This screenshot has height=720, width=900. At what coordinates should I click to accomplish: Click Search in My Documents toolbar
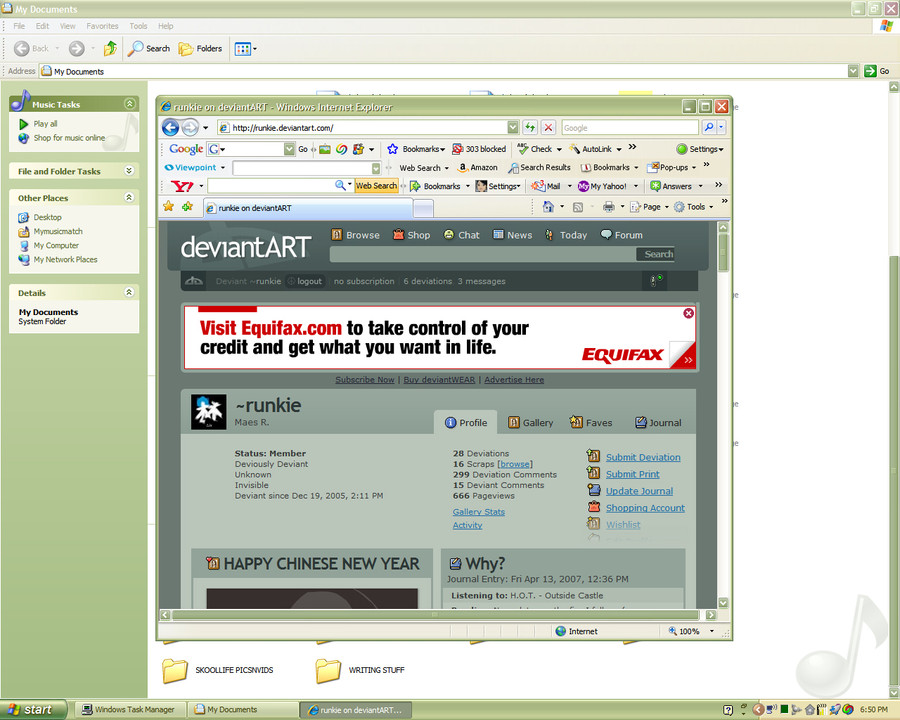click(149, 49)
